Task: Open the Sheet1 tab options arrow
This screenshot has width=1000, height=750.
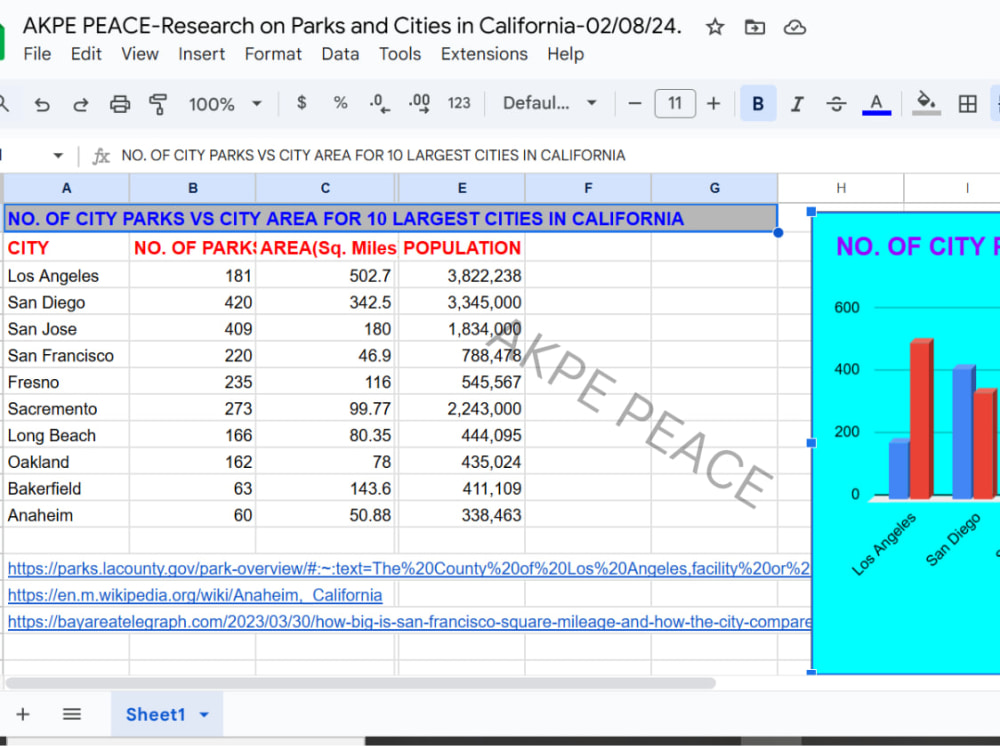Action: pos(204,714)
